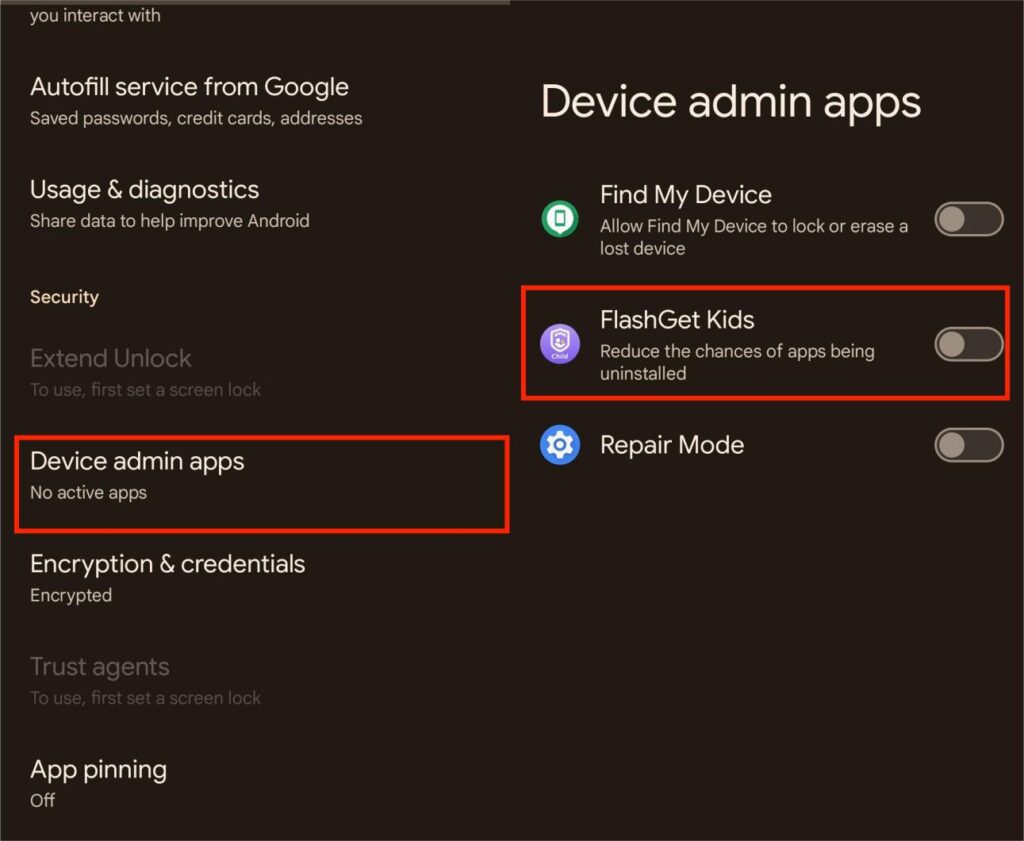Click the lock symbol inside Find My Device icon

559,218
